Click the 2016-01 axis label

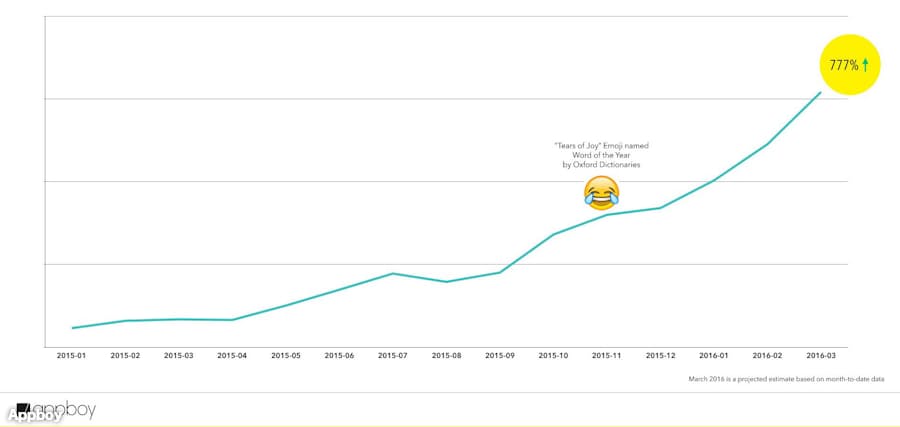click(714, 355)
